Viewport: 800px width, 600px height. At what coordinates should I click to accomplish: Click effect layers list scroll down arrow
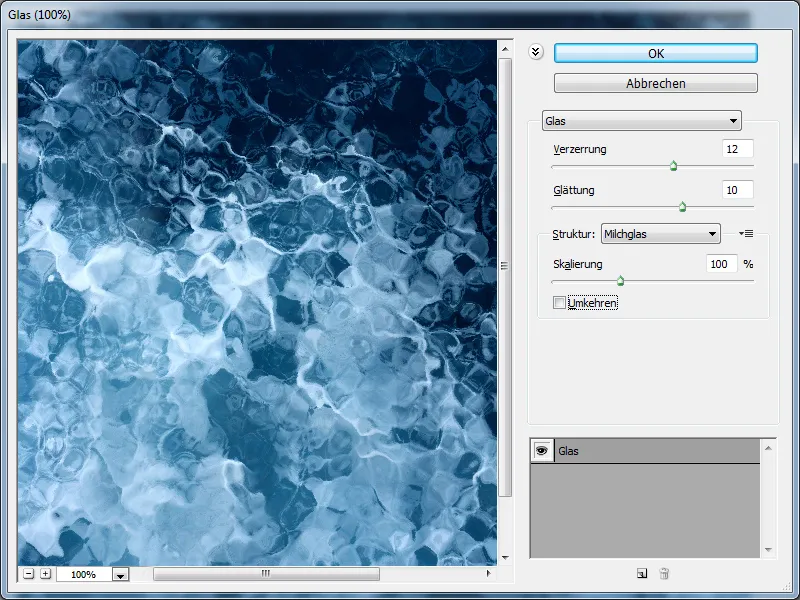pyautogui.click(x=768, y=549)
